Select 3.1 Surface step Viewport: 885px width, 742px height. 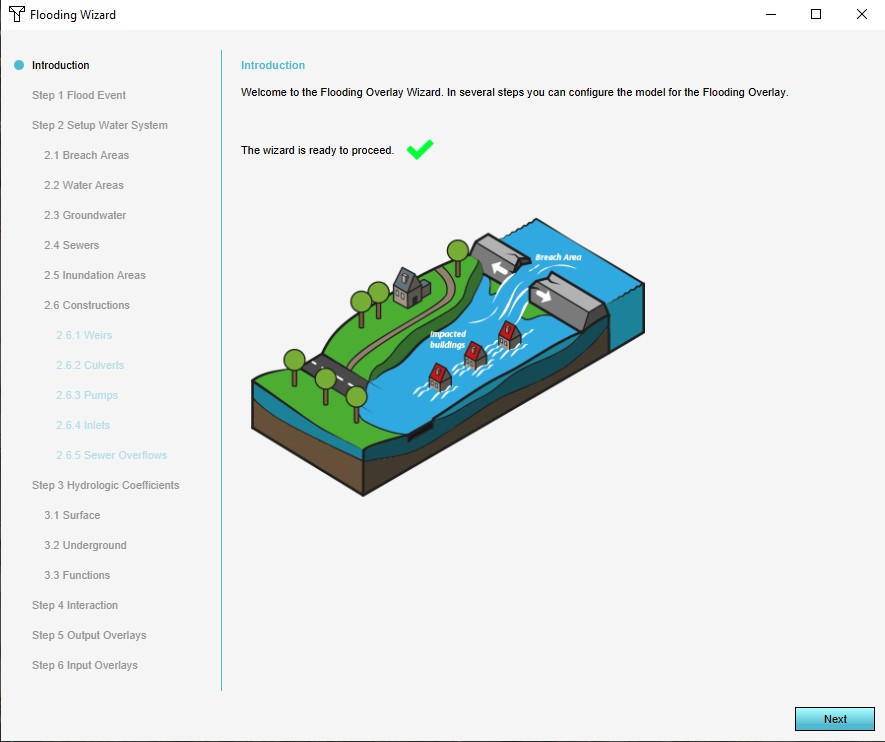pyautogui.click(x=71, y=515)
